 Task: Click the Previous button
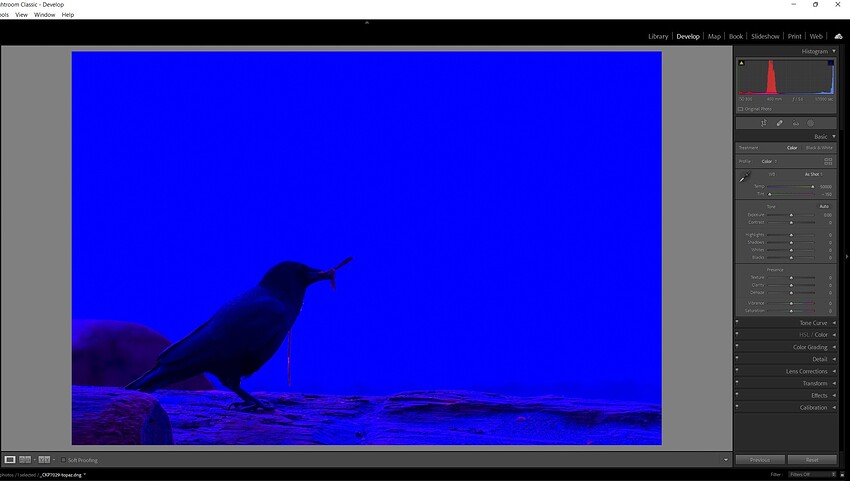760,460
